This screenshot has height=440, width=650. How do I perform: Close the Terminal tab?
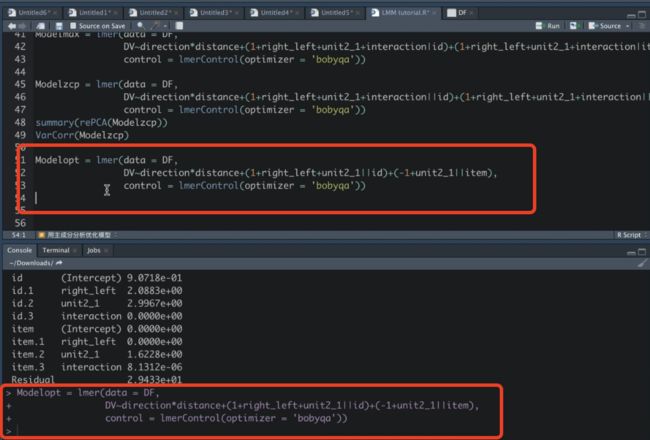[75, 250]
